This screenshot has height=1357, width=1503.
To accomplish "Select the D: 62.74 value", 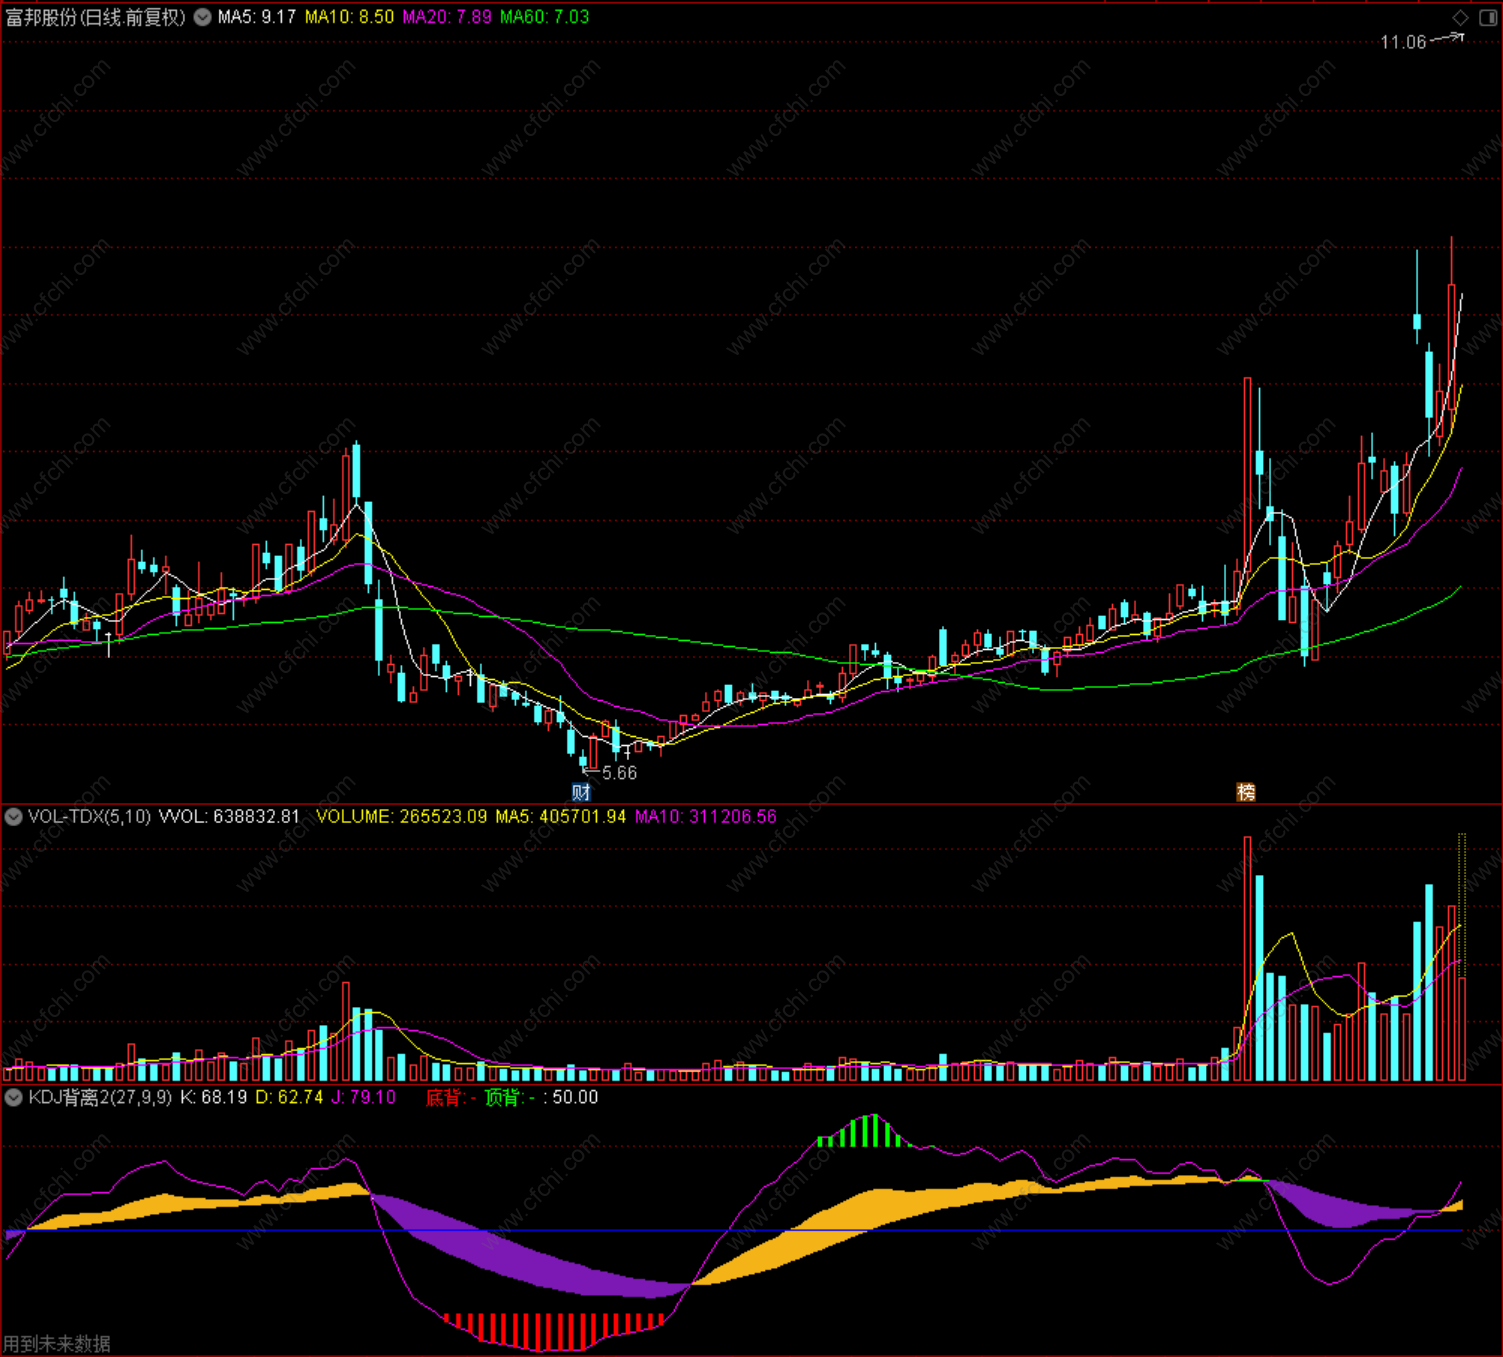I will click(289, 1098).
